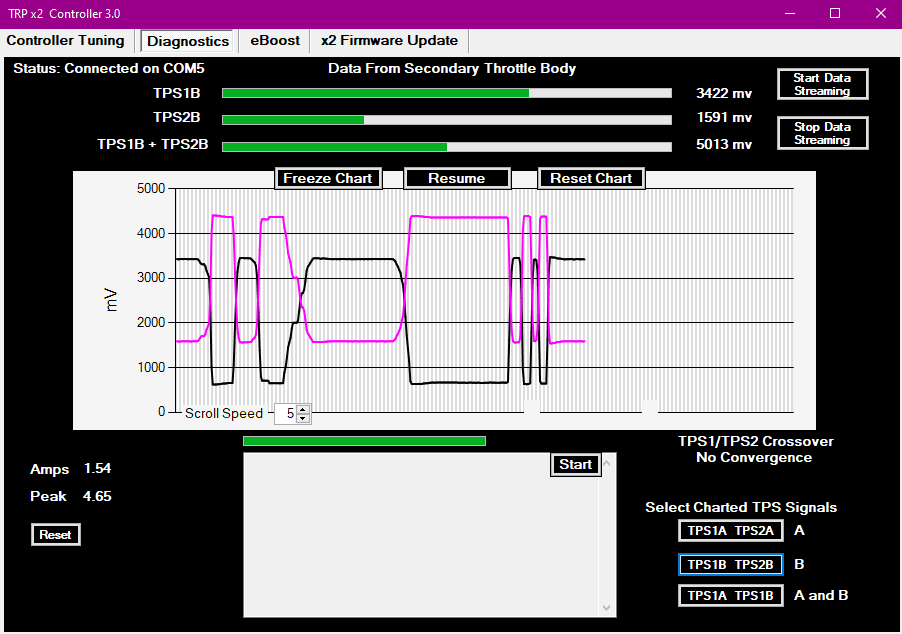Click Start Data Streaming button
The image size is (902, 634).
tap(822, 85)
